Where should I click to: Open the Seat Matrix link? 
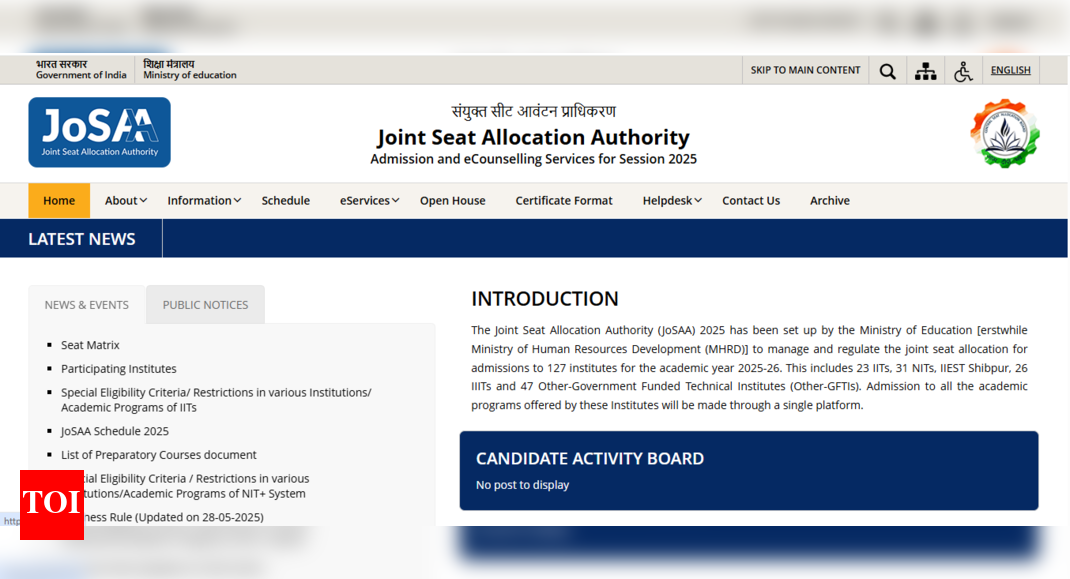[x=90, y=345]
